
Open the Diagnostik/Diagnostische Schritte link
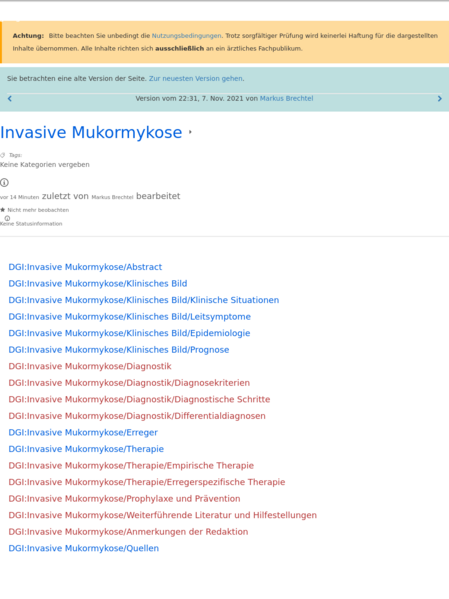[139, 399]
